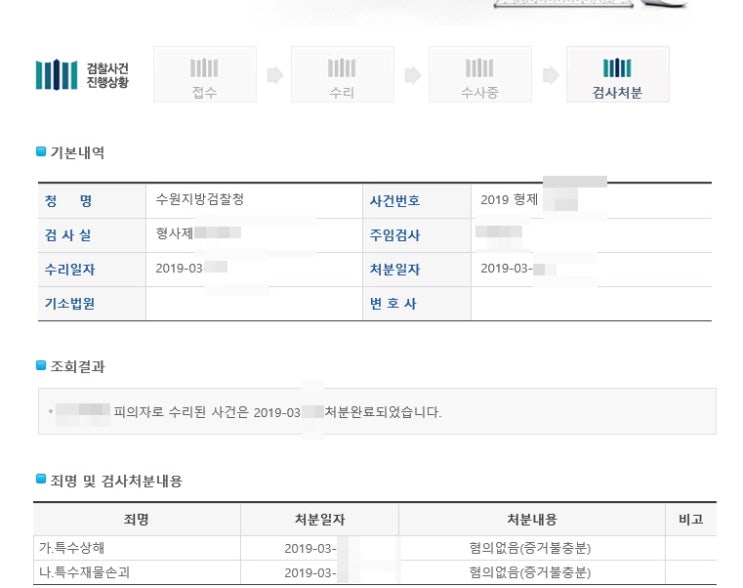Click the 형사제 office value

(174, 233)
